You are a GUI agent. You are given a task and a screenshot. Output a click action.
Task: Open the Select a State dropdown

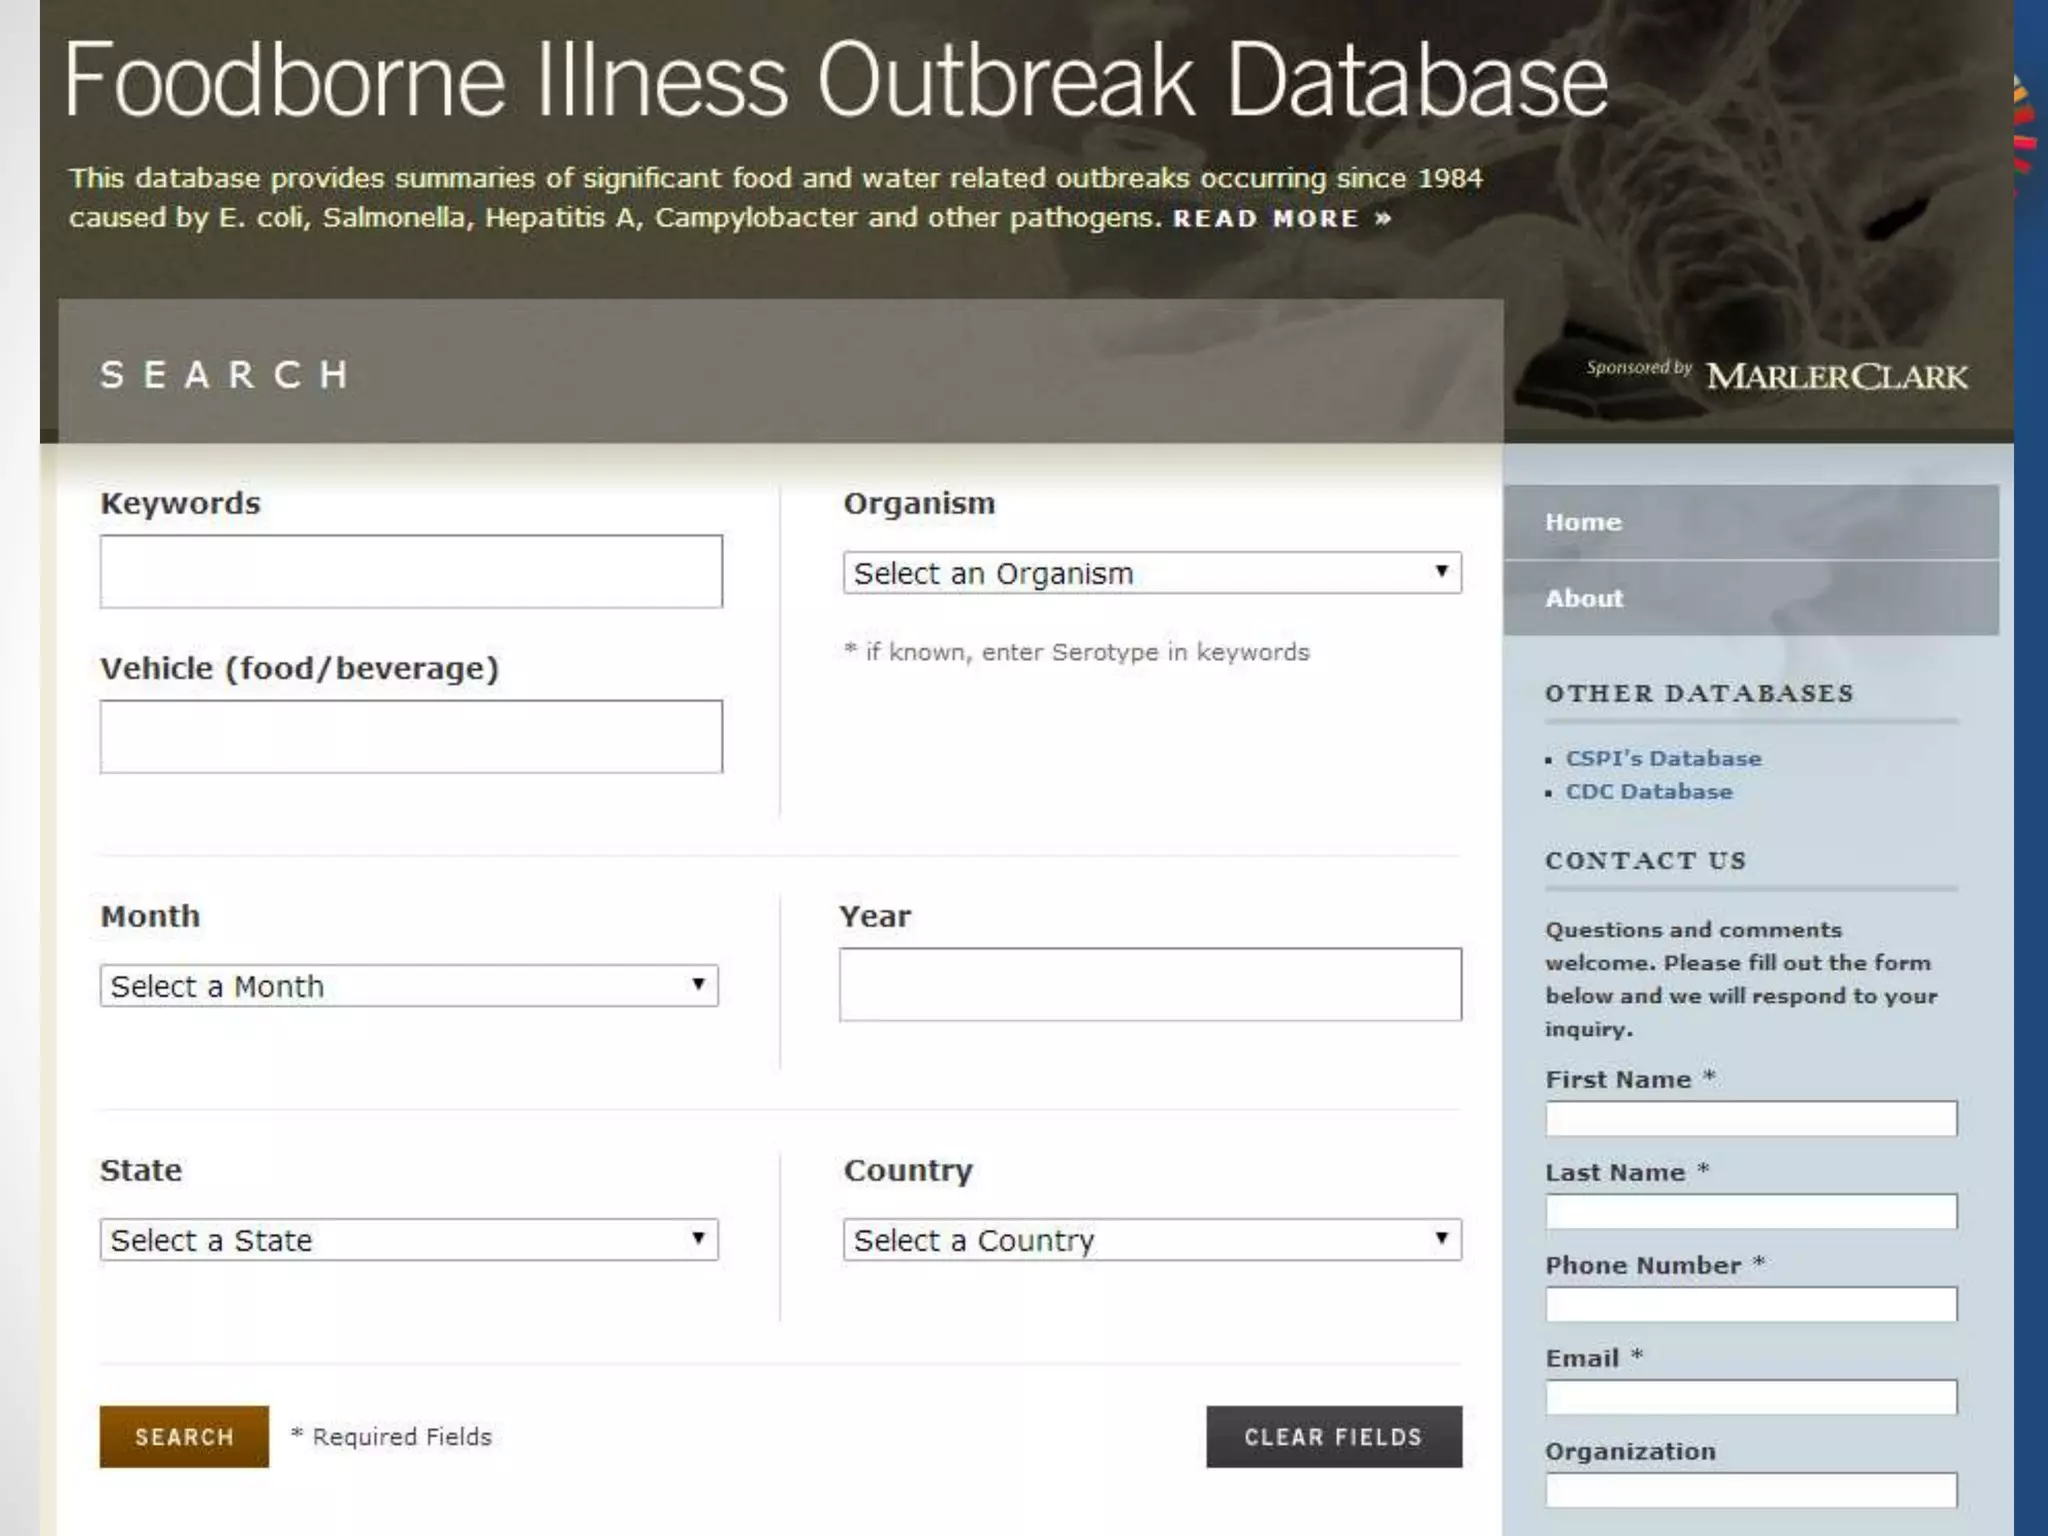coord(408,1240)
